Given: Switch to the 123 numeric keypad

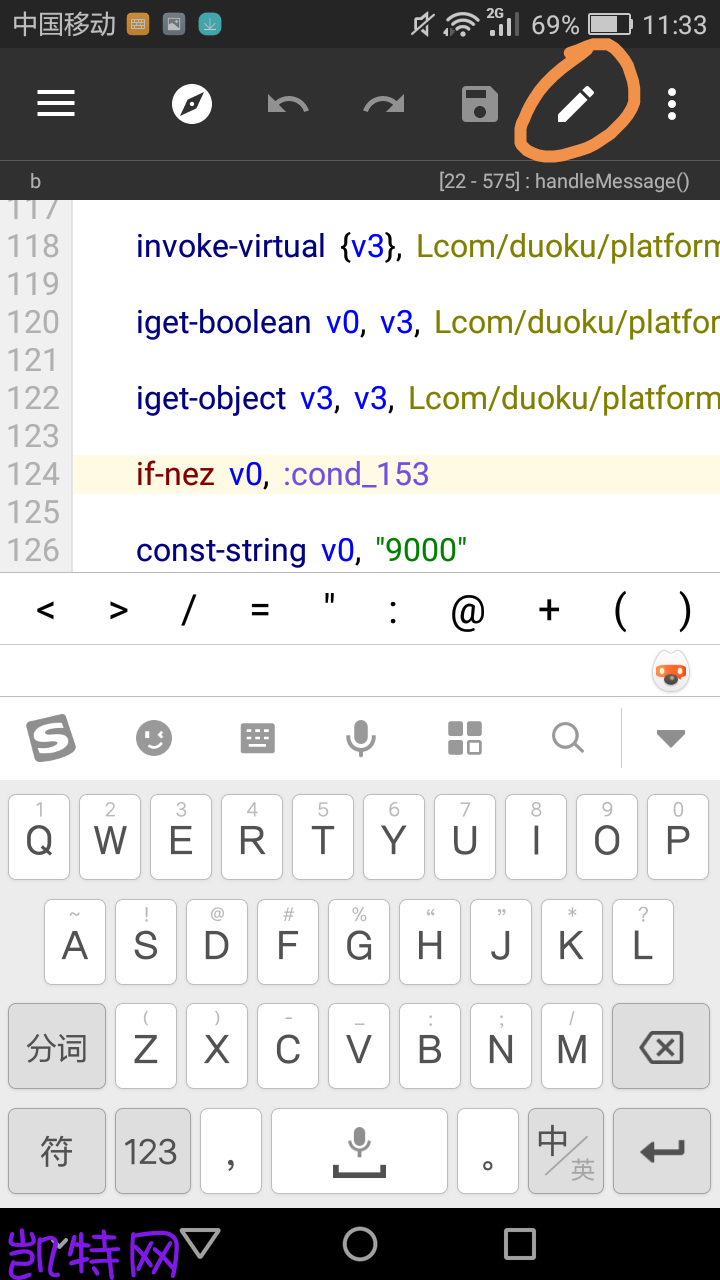Looking at the screenshot, I should coord(151,1151).
